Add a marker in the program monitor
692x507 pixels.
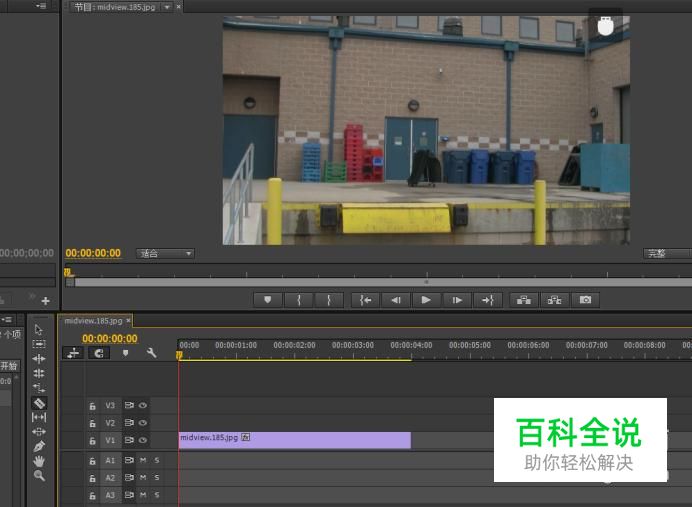pos(267,300)
